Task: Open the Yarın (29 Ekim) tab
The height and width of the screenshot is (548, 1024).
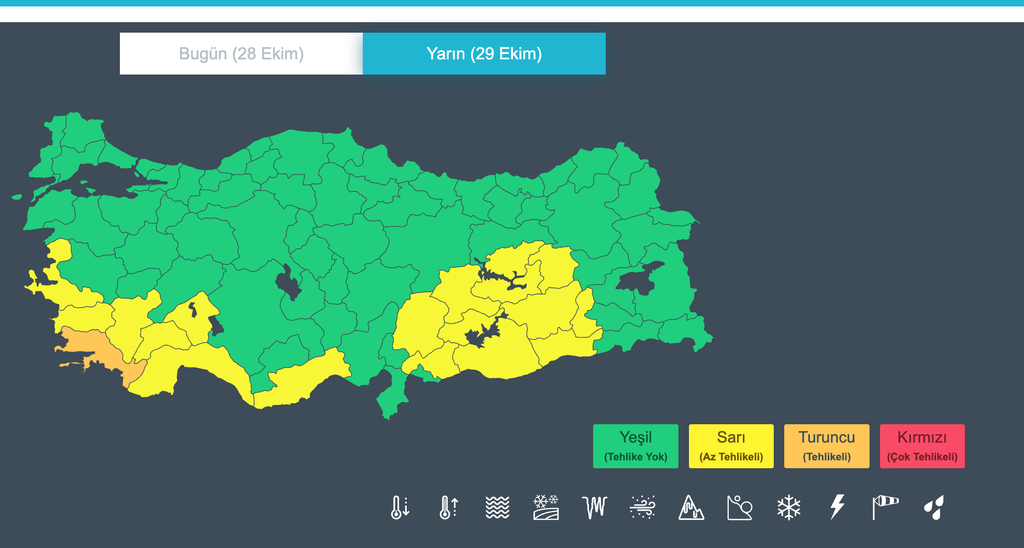Action: [484, 54]
